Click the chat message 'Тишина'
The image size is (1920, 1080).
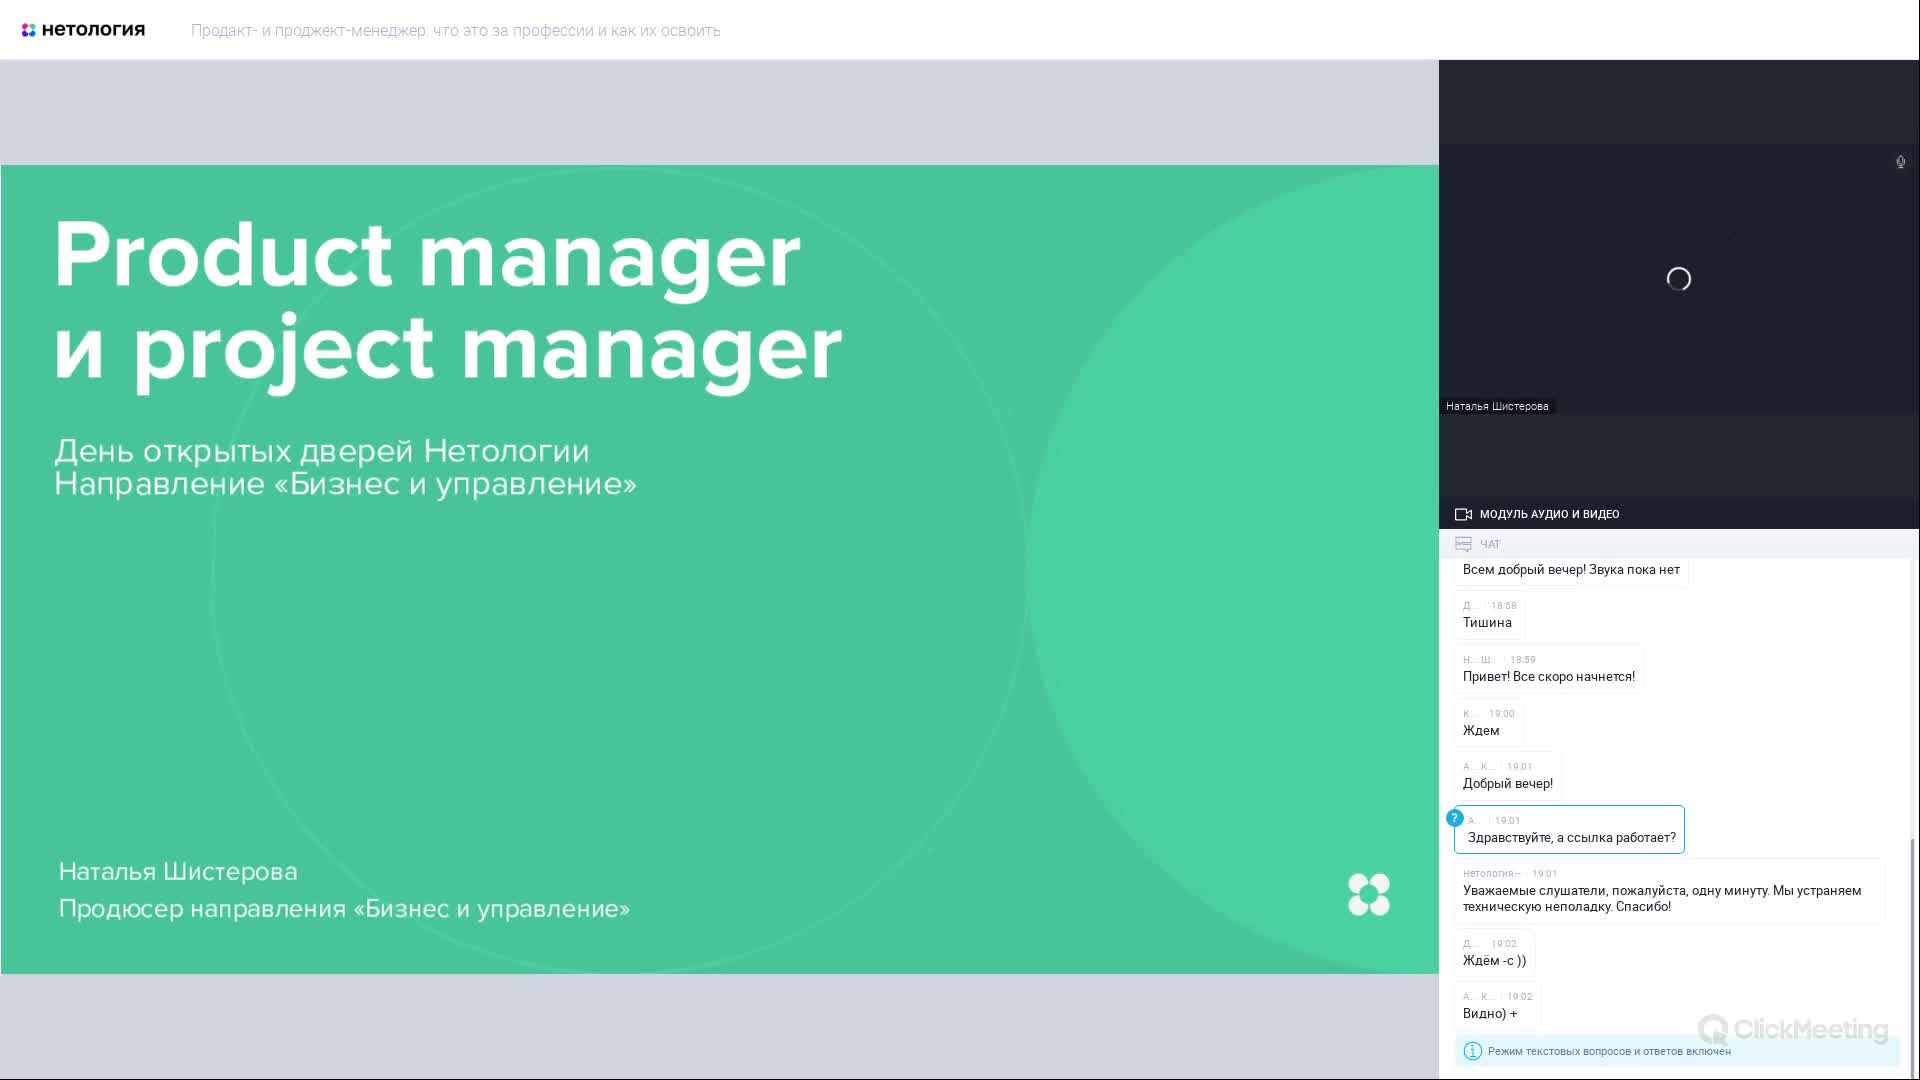(x=1488, y=615)
